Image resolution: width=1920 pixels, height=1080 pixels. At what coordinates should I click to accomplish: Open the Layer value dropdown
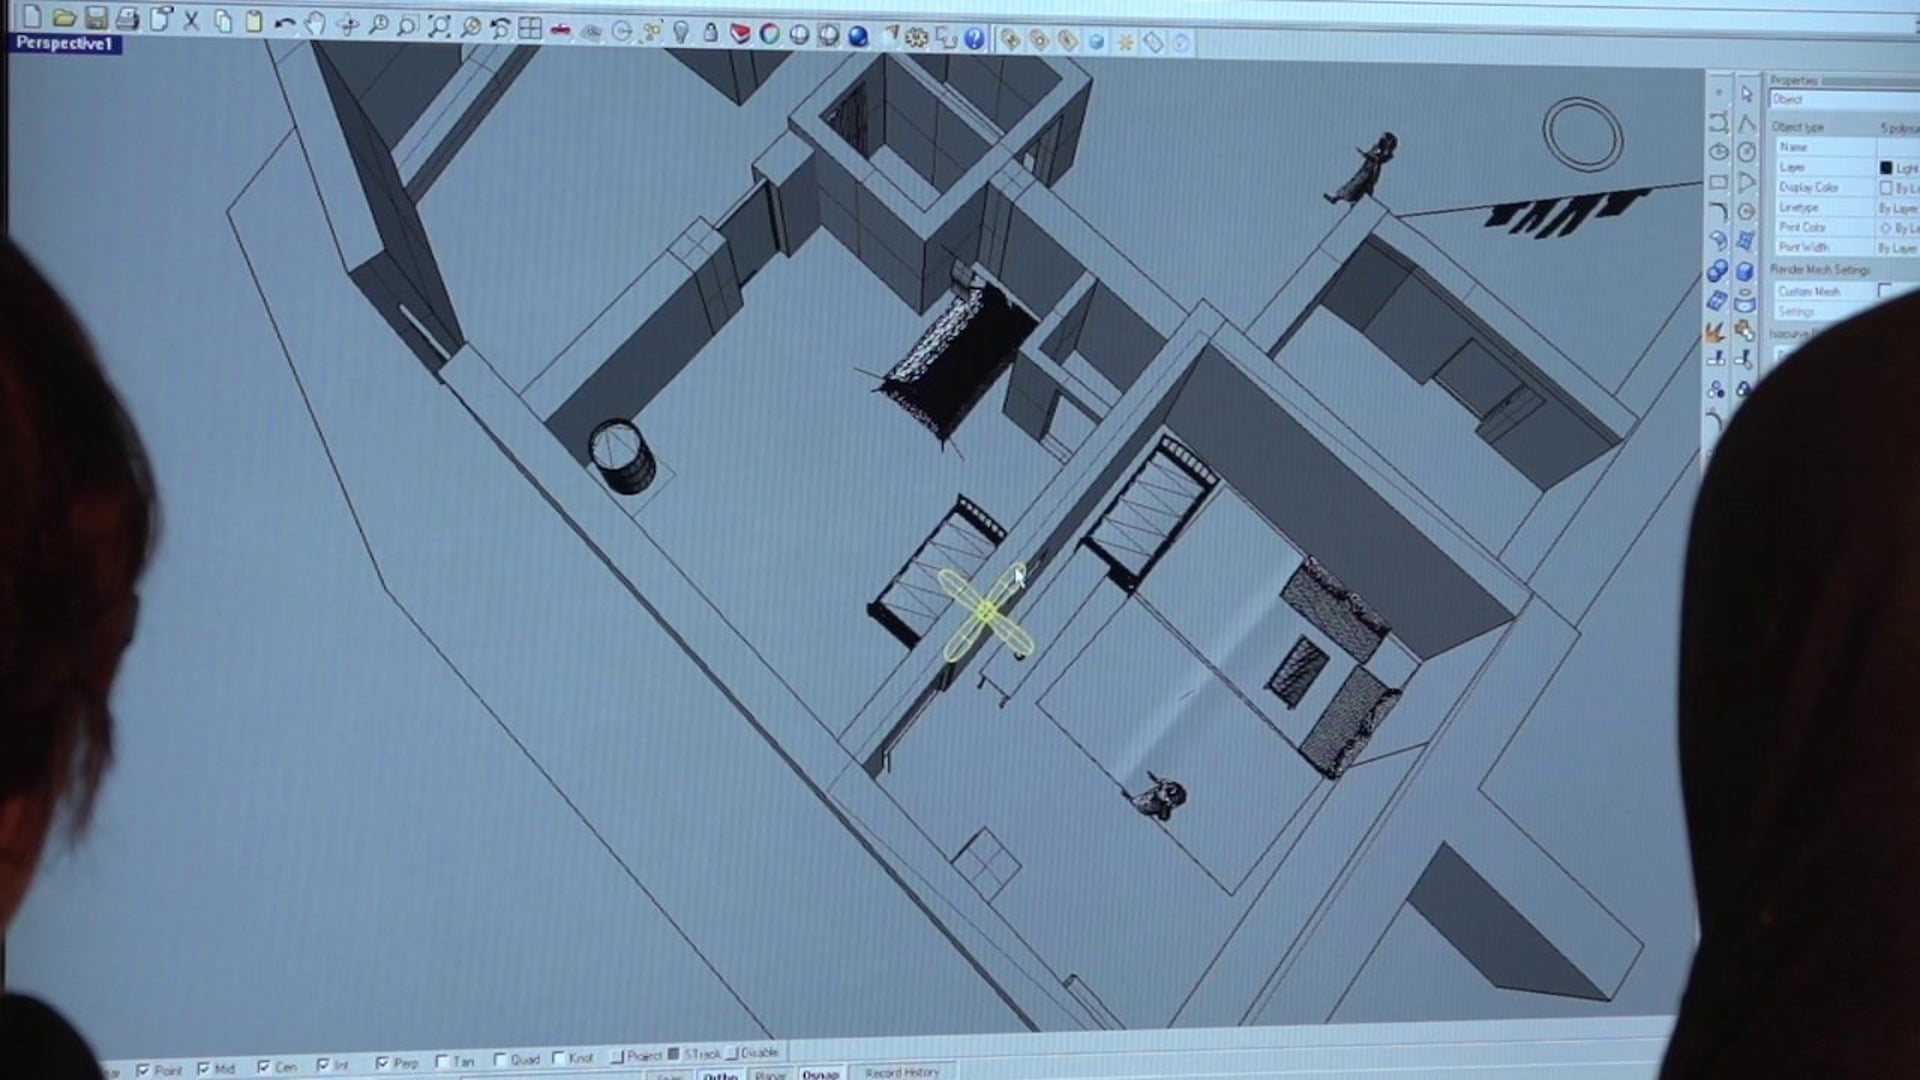1898,168
